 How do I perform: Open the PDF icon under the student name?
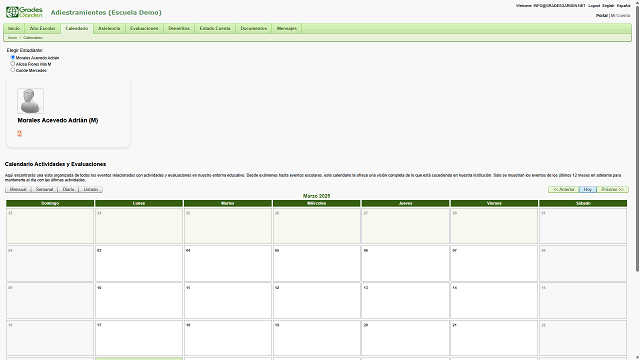coord(19,133)
